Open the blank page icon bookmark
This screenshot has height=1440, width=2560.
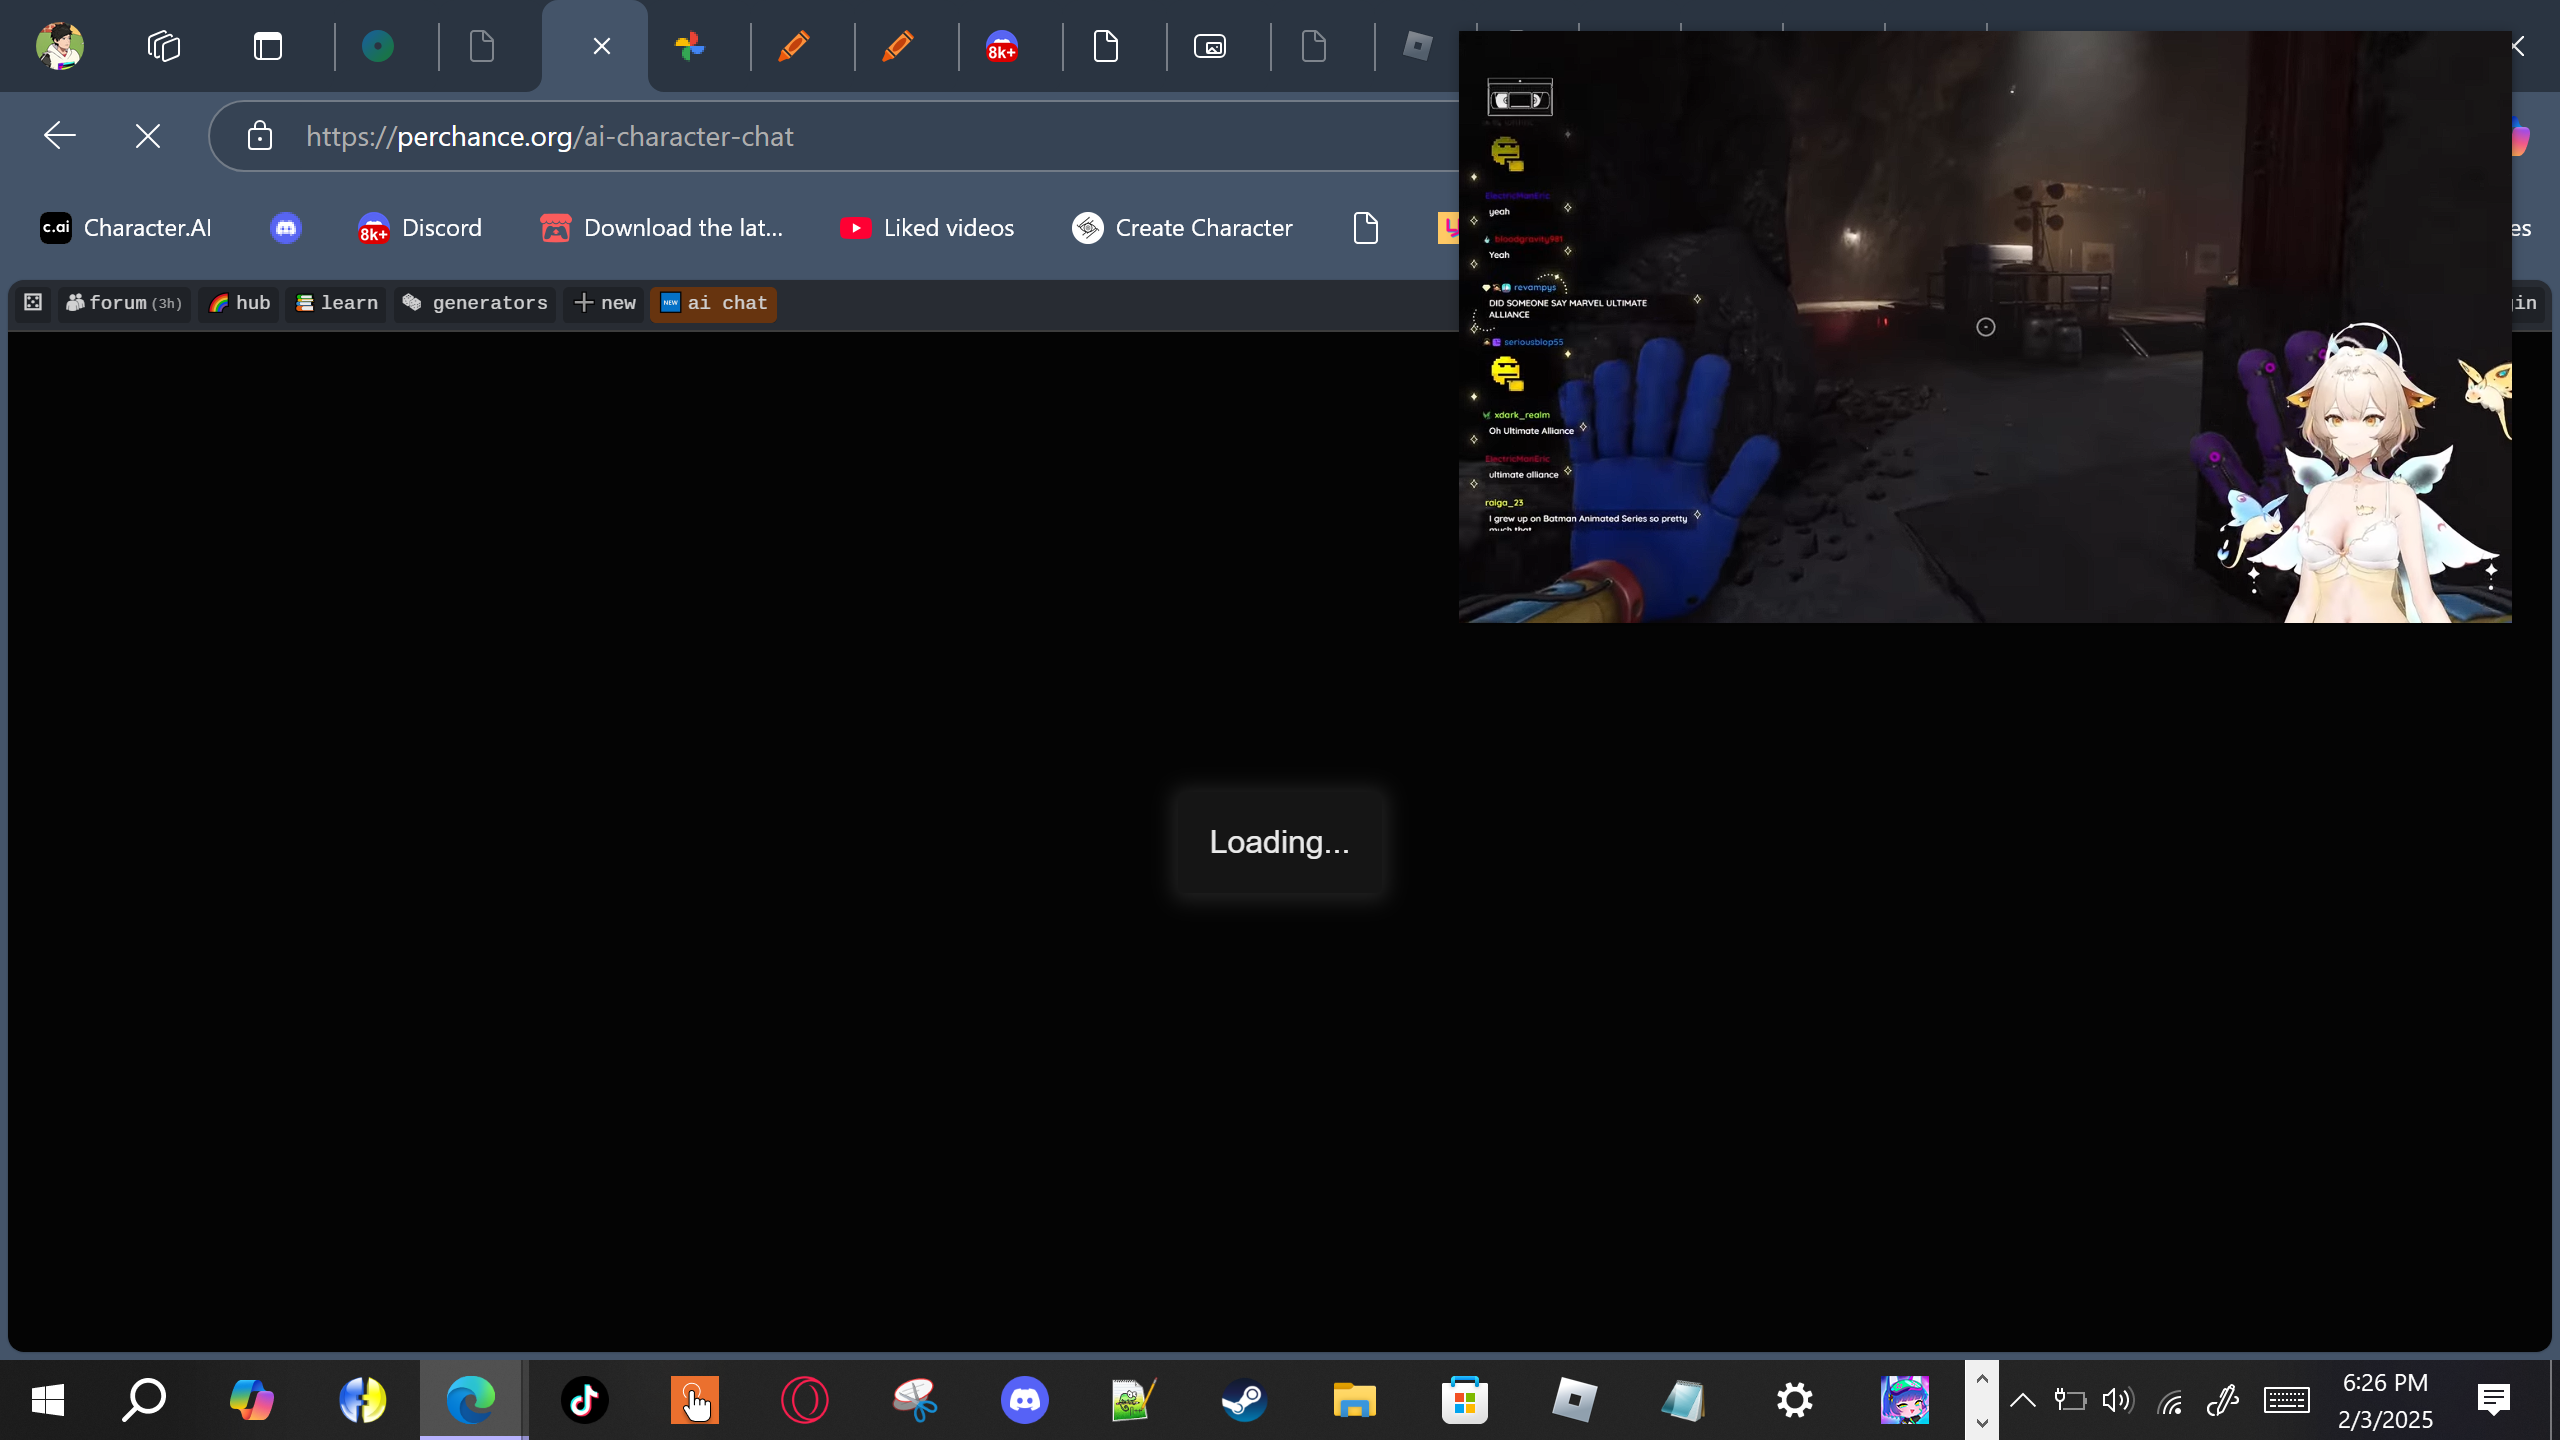pos(1366,228)
